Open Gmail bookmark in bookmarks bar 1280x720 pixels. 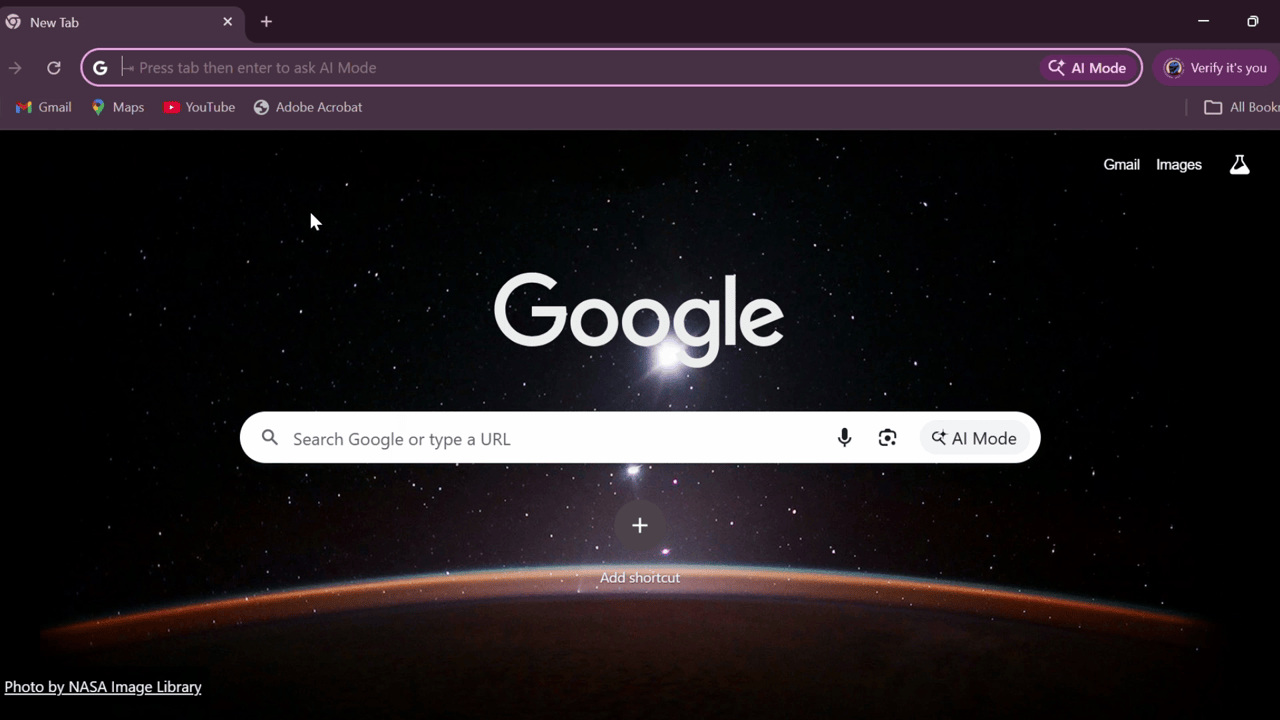coord(44,107)
